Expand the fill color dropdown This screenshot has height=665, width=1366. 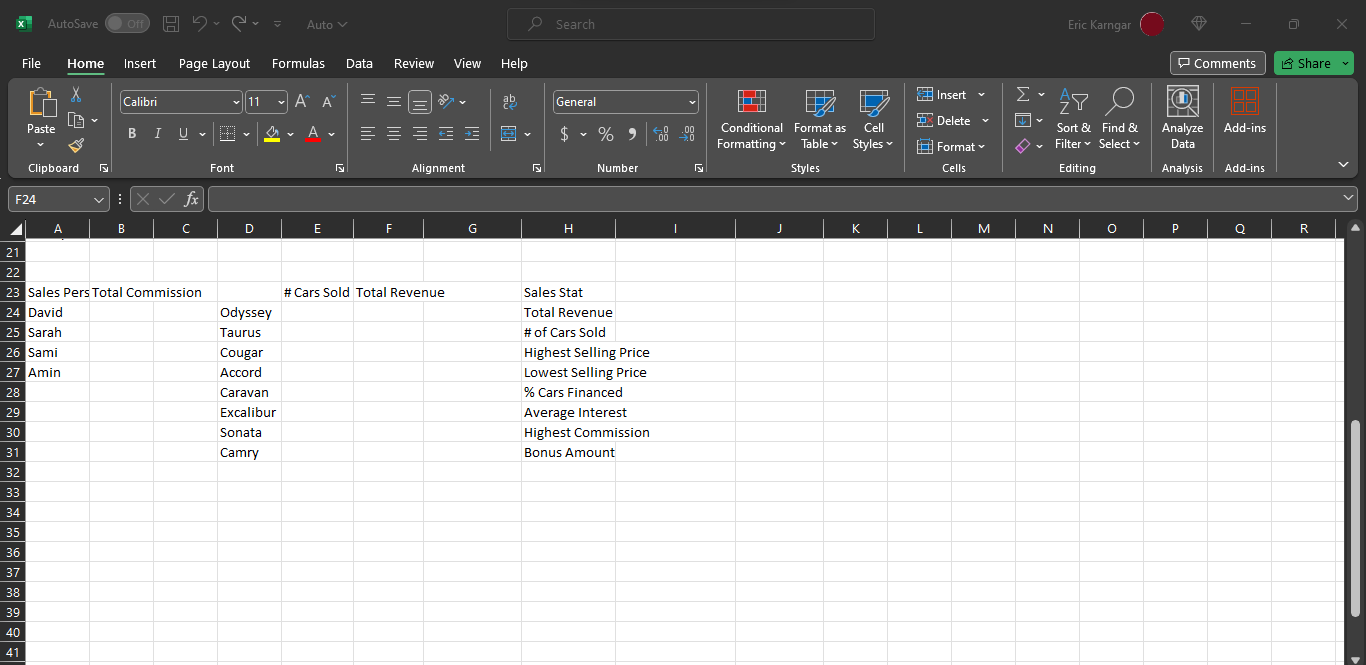[x=290, y=133]
